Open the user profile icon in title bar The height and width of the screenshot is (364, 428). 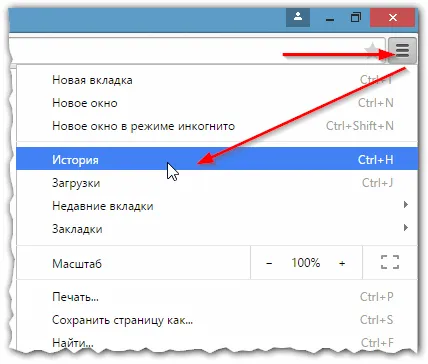(x=298, y=17)
